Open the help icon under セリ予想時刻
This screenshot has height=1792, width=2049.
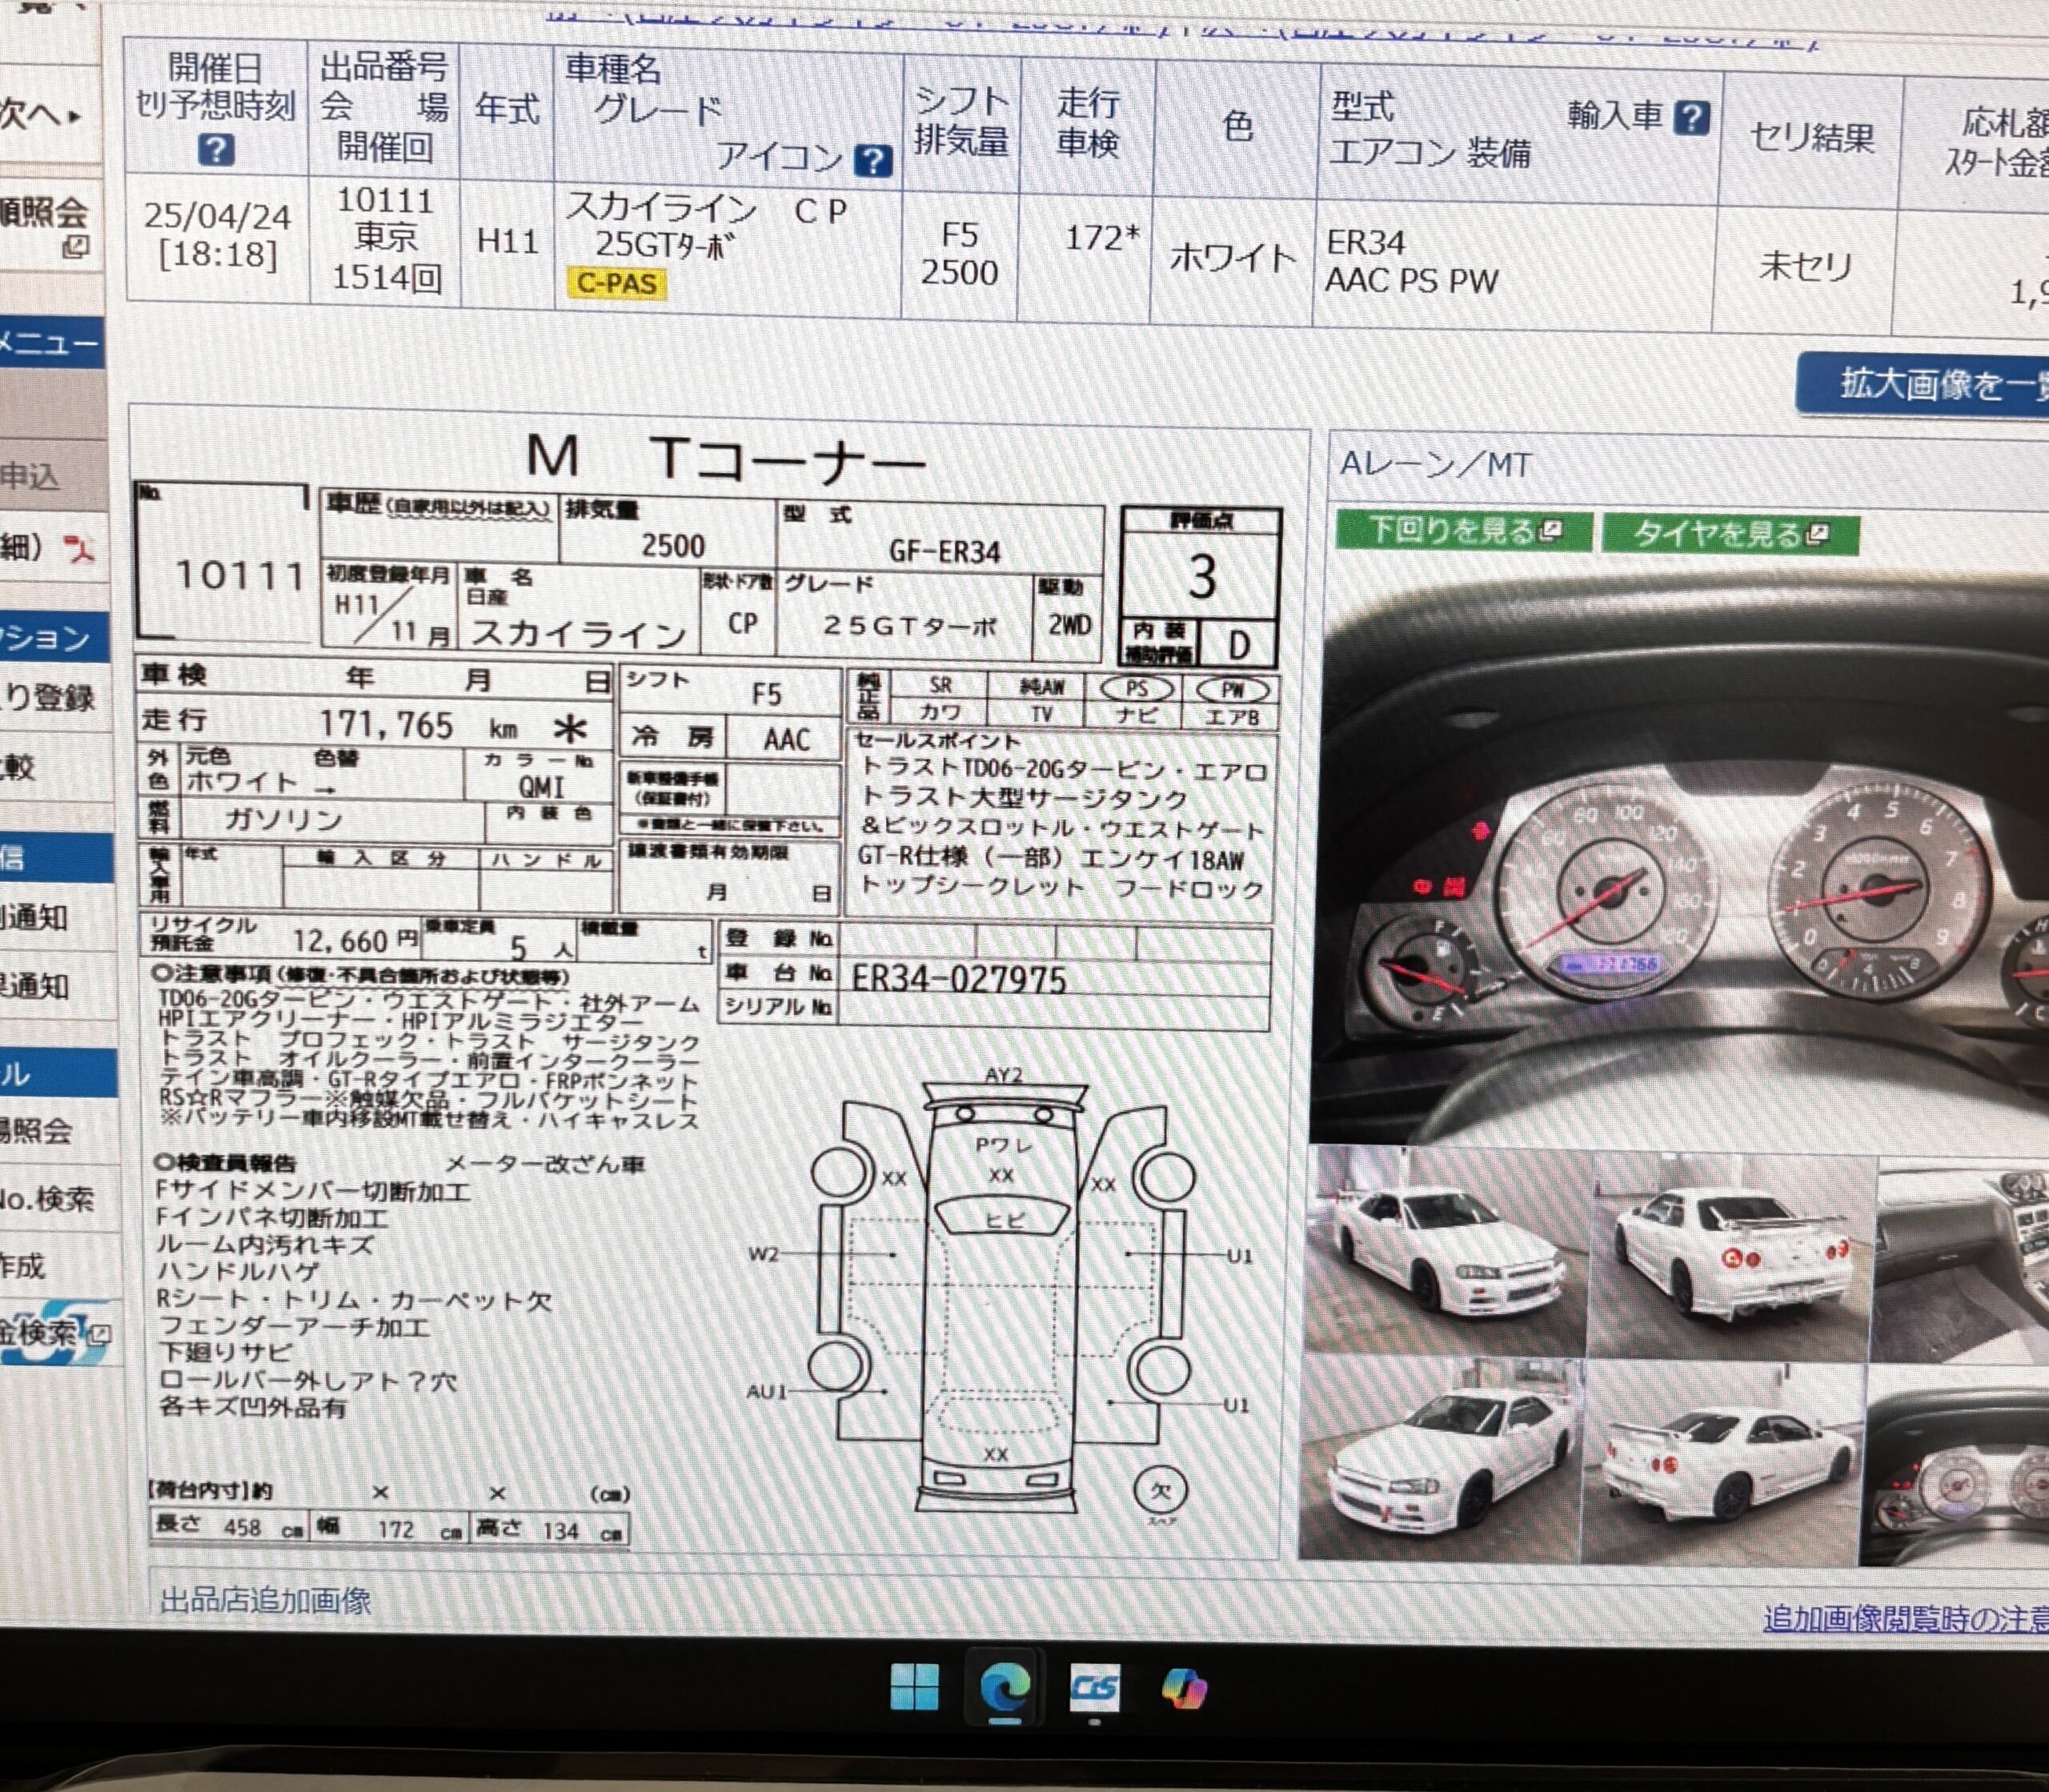216,151
